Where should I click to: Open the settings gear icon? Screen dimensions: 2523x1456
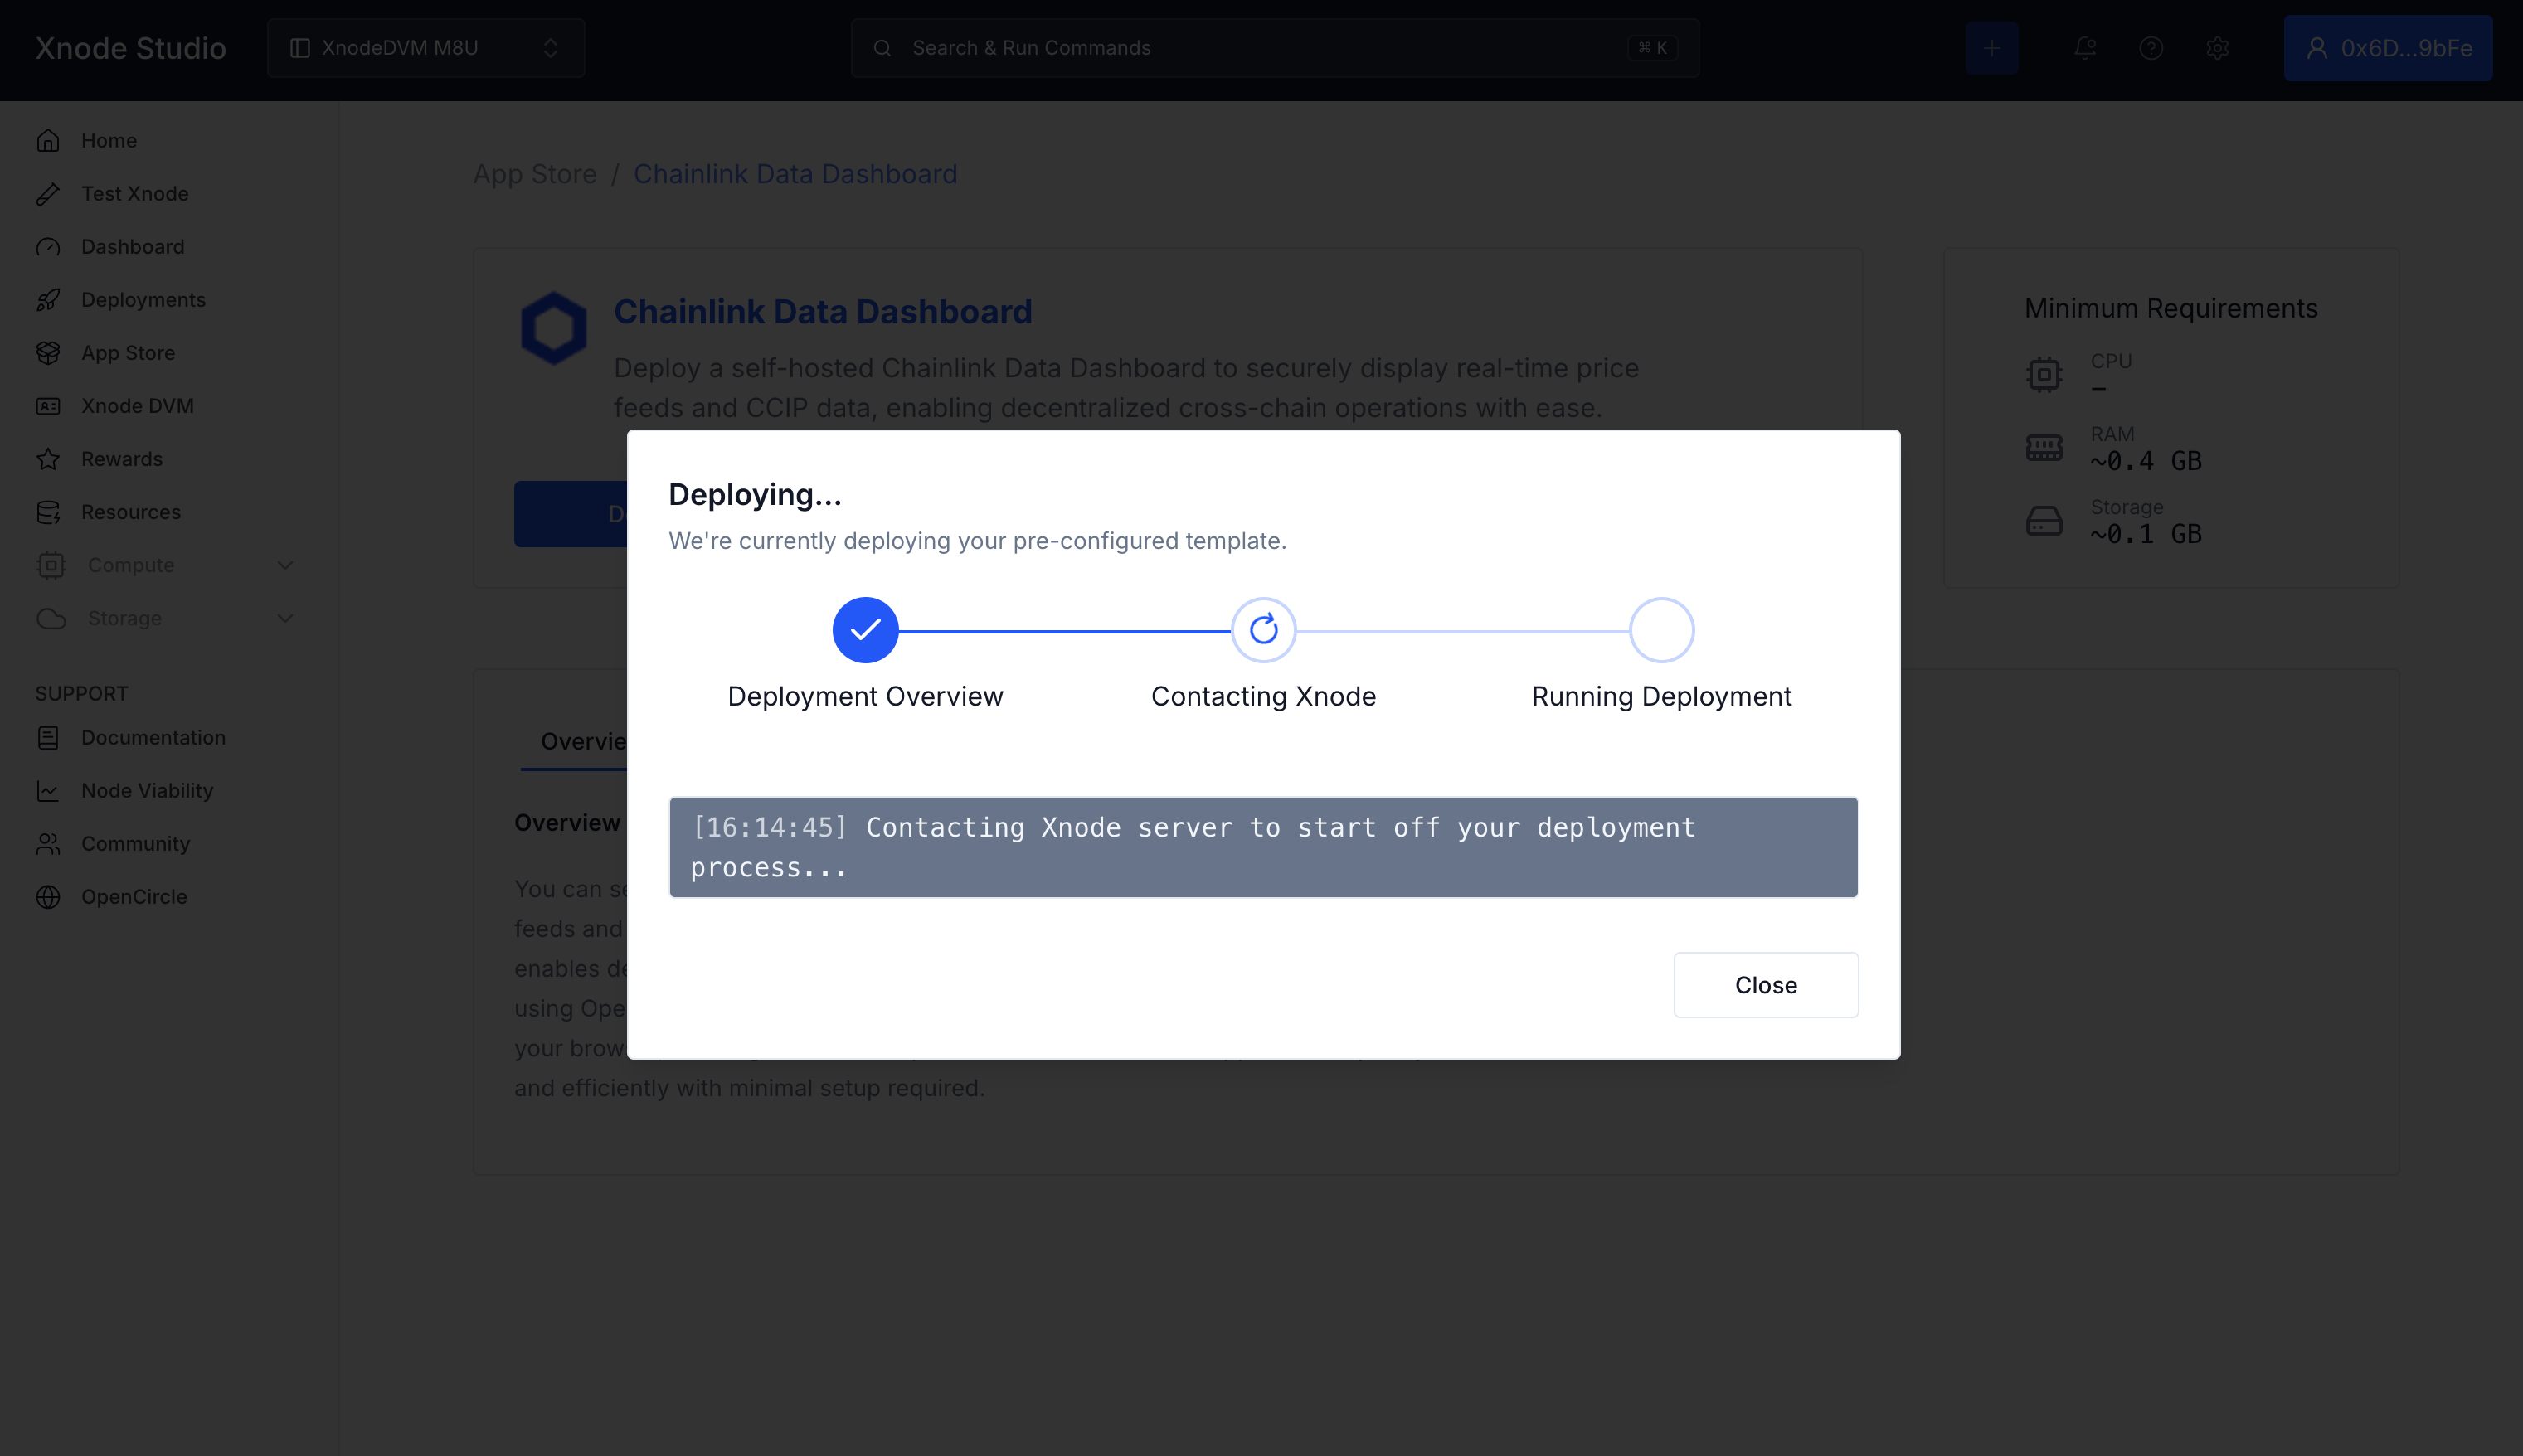(2217, 48)
